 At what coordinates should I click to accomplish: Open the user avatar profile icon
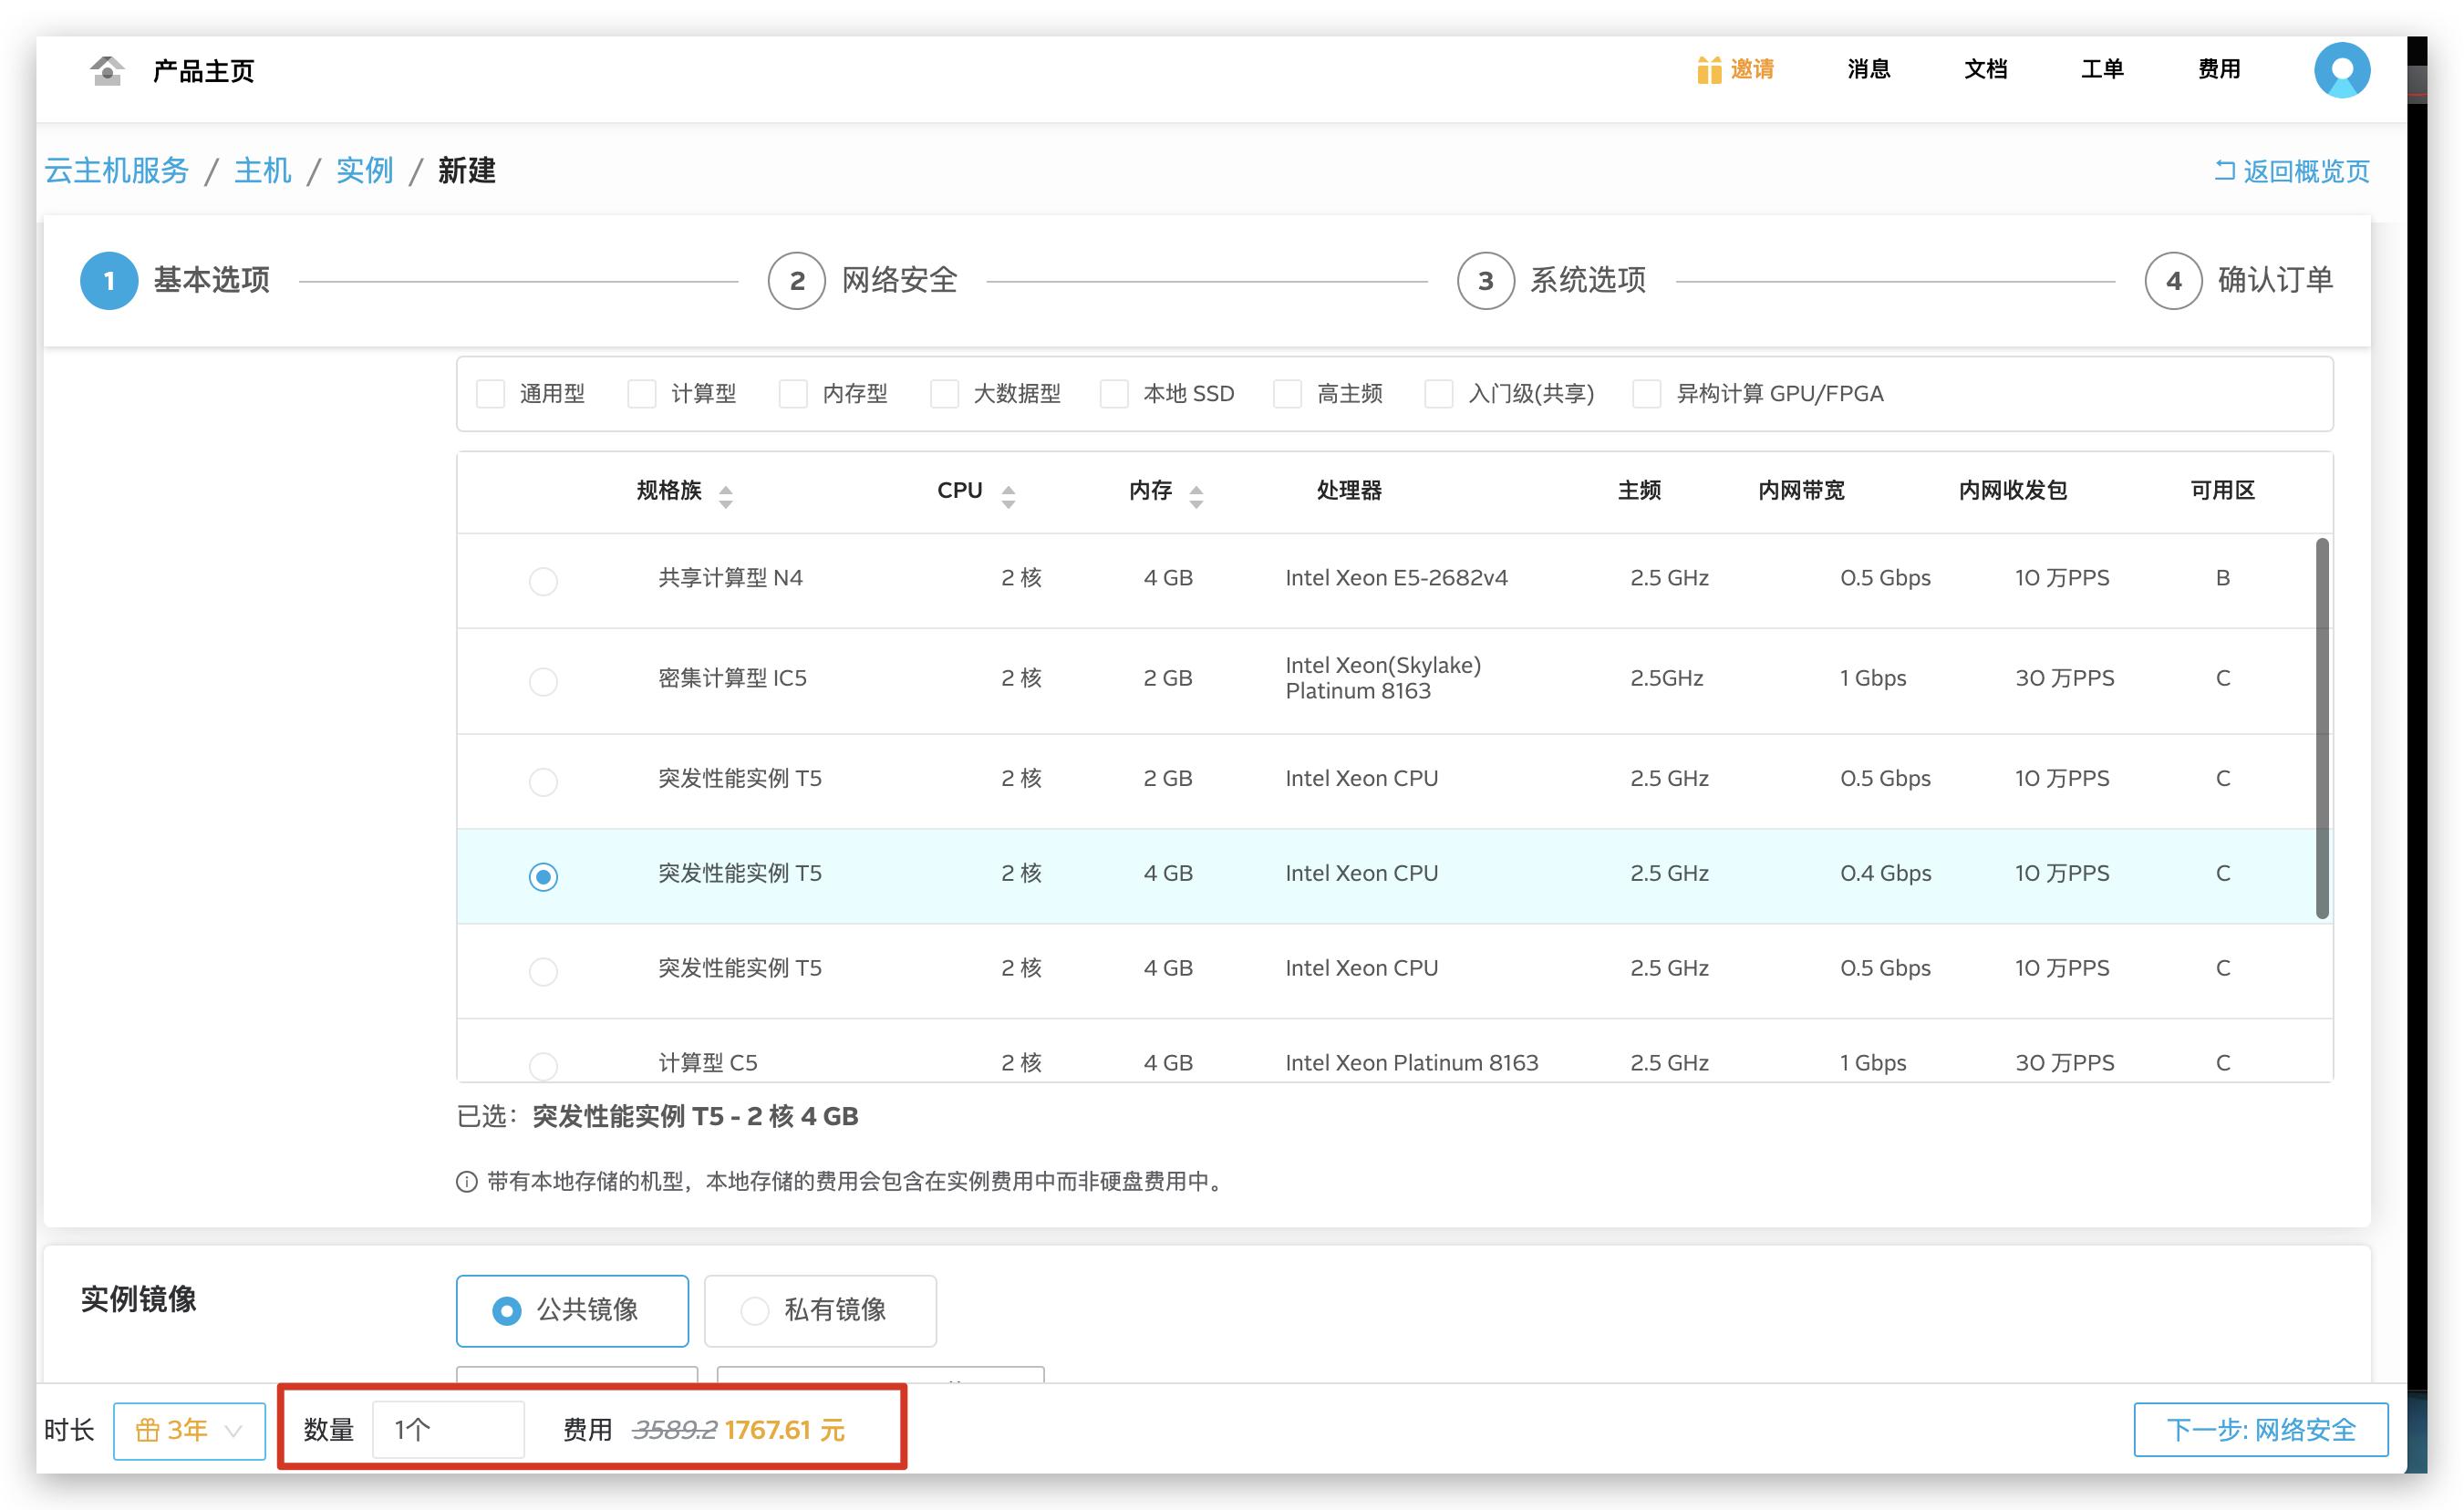pos(2341,70)
